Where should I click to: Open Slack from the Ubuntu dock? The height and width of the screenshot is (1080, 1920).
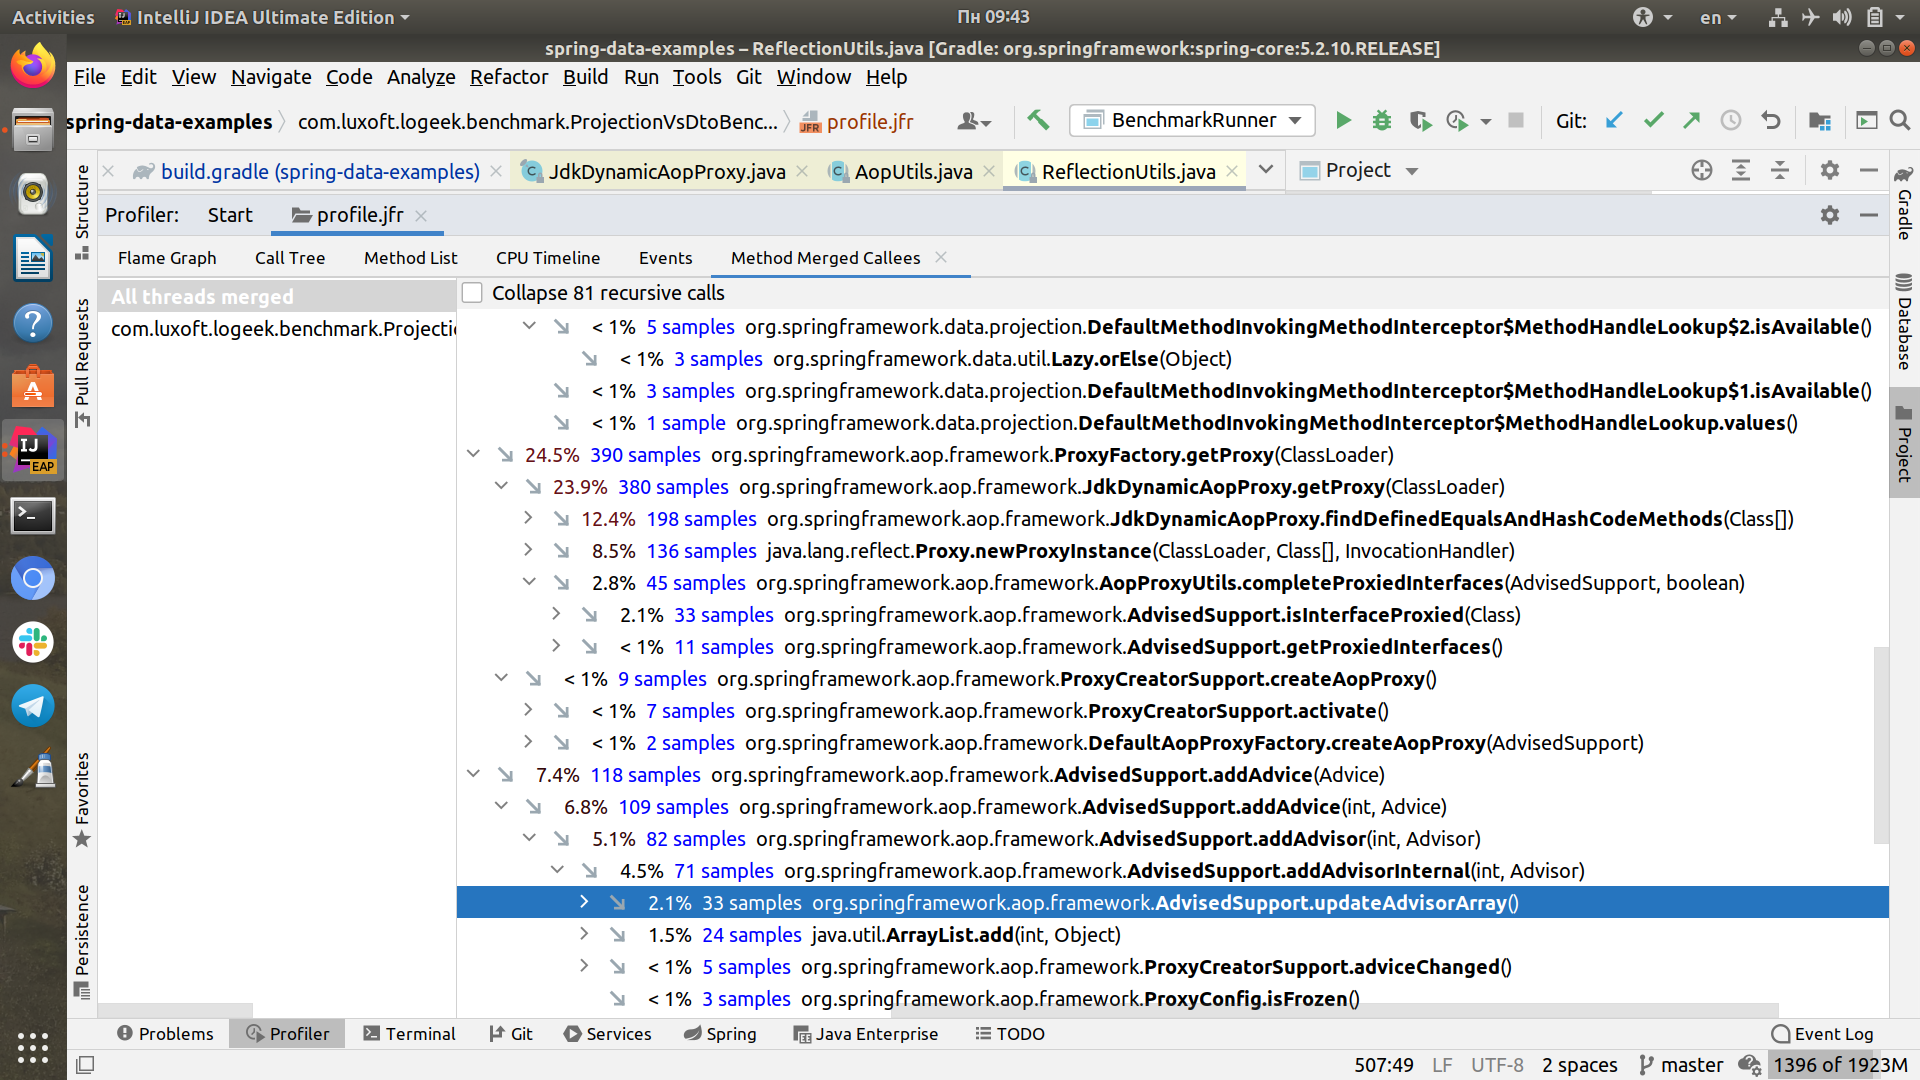(x=33, y=642)
